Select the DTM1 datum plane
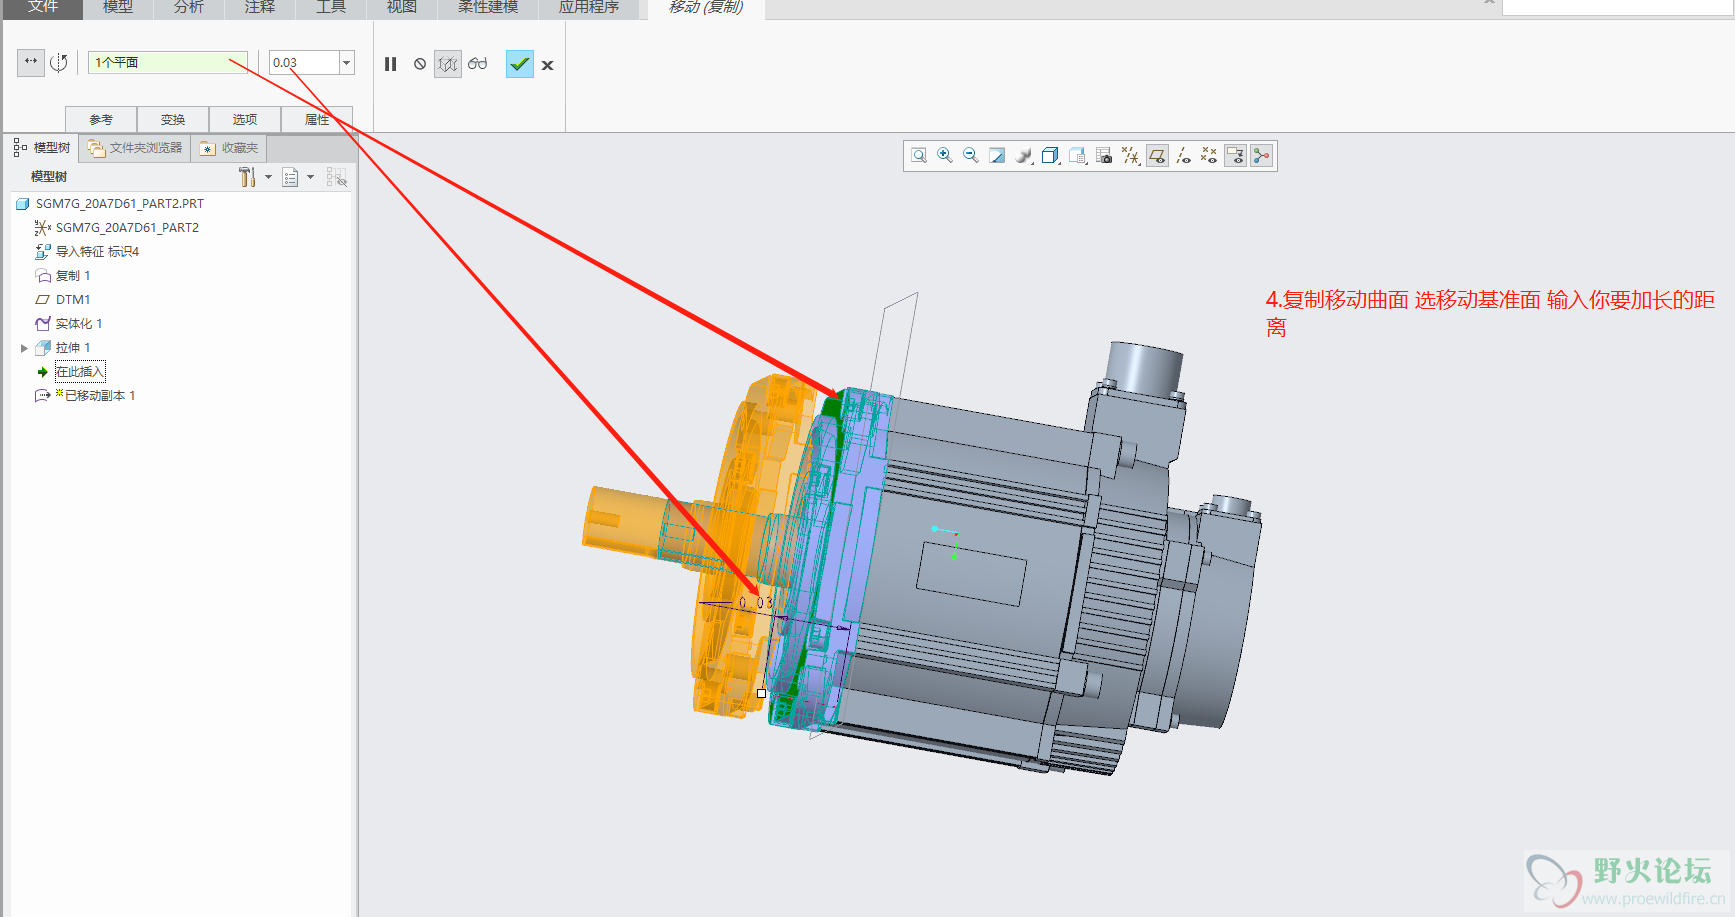The height and width of the screenshot is (917, 1735). tap(63, 299)
